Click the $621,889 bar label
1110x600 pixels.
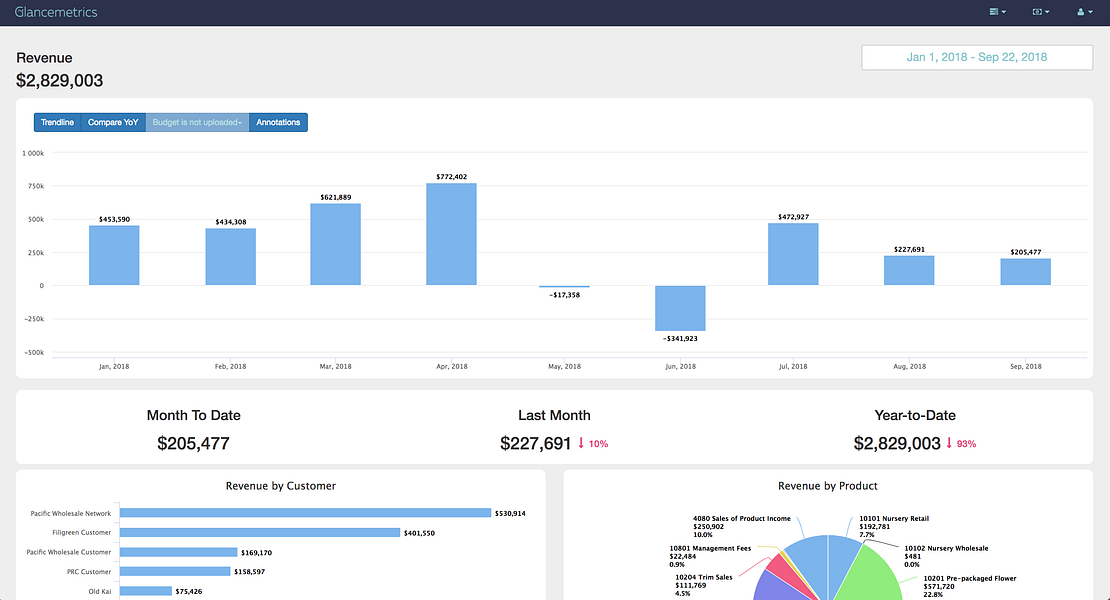336,197
